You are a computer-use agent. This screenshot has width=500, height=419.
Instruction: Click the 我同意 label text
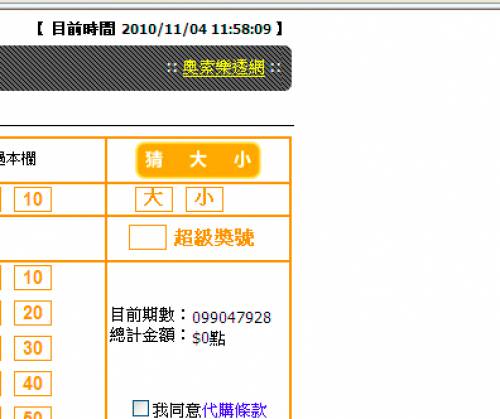(x=177, y=410)
